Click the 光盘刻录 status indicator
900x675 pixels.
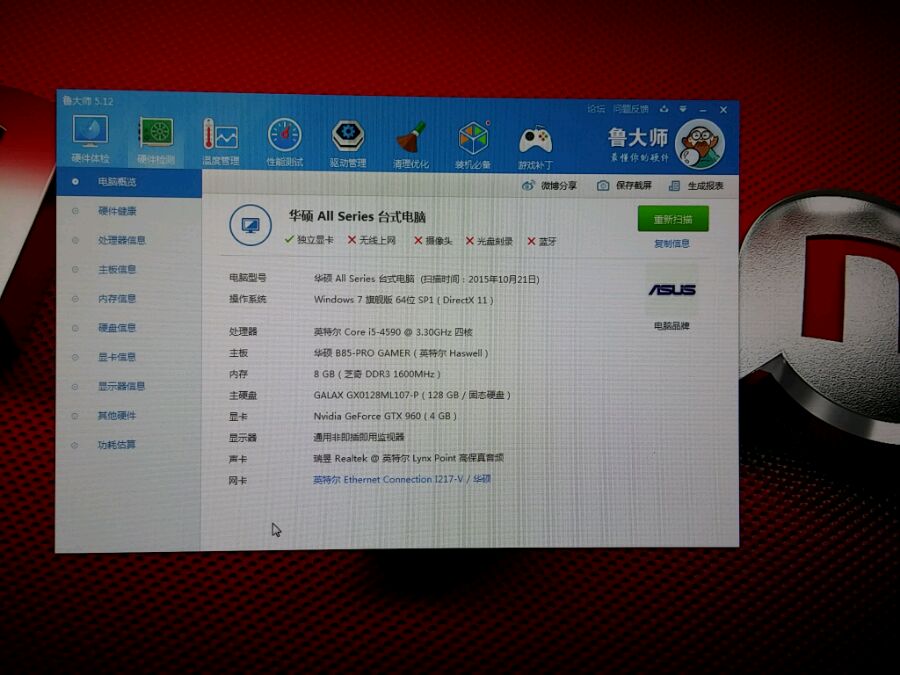click(x=489, y=241)
